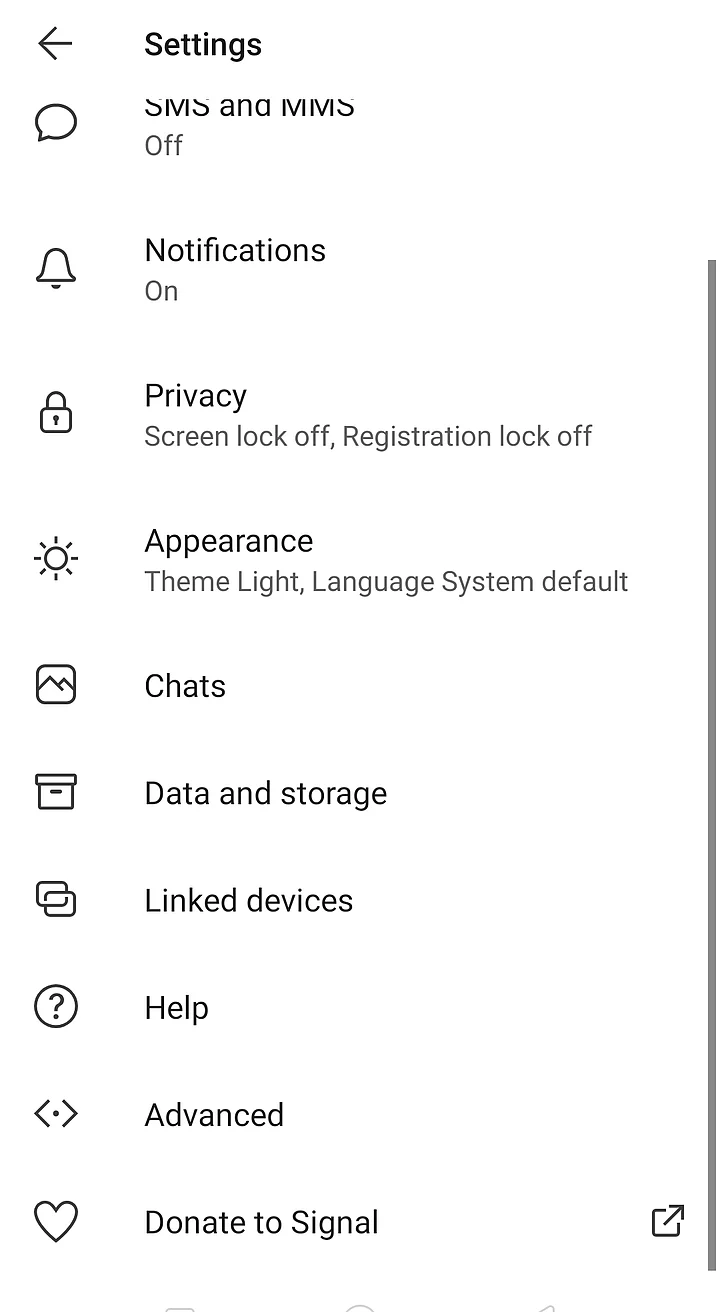Go to Linked devices
This screenshot has height=1312, width=720.
point(248,901)
